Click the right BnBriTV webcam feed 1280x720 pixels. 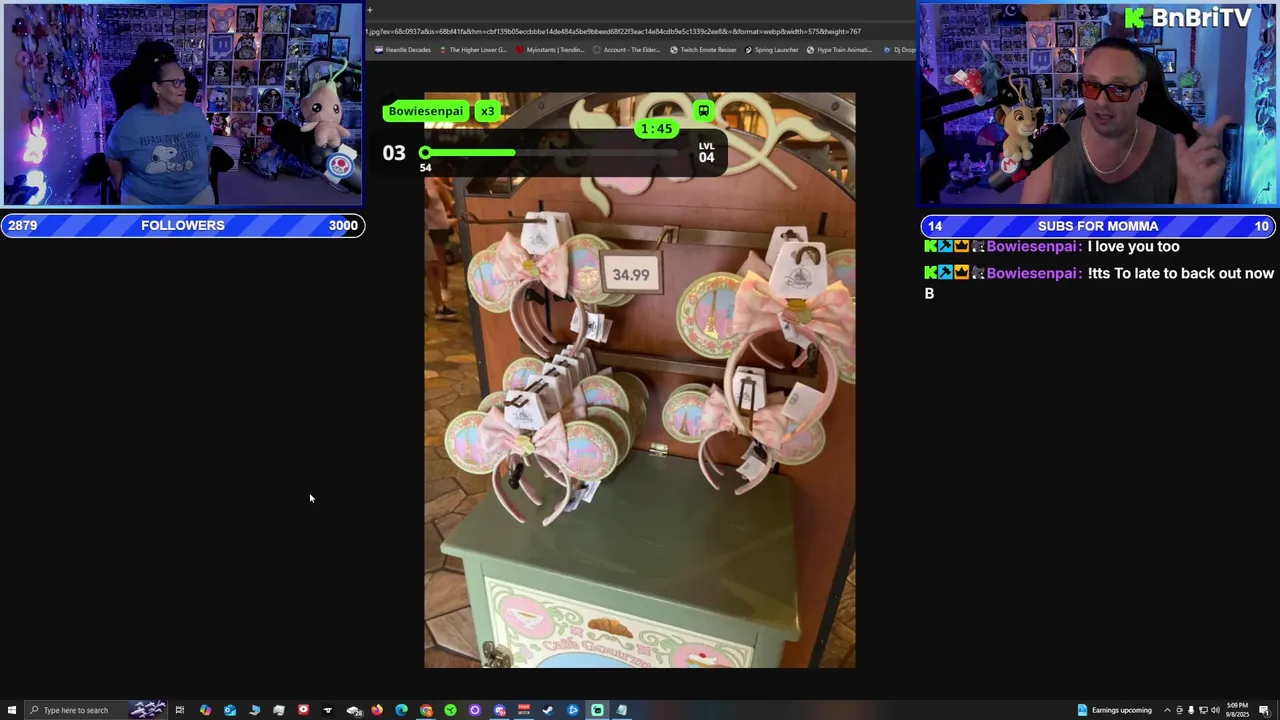[x=1098, y=104]
